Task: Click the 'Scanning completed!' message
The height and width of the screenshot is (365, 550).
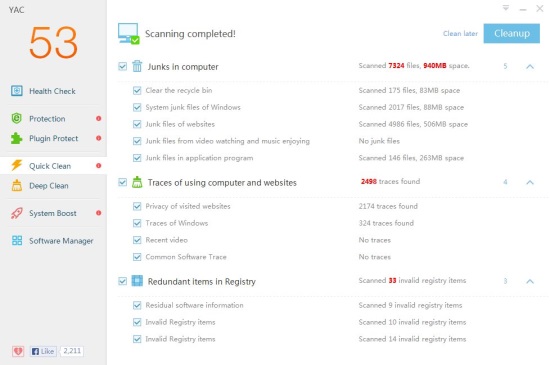Action: 190,34
